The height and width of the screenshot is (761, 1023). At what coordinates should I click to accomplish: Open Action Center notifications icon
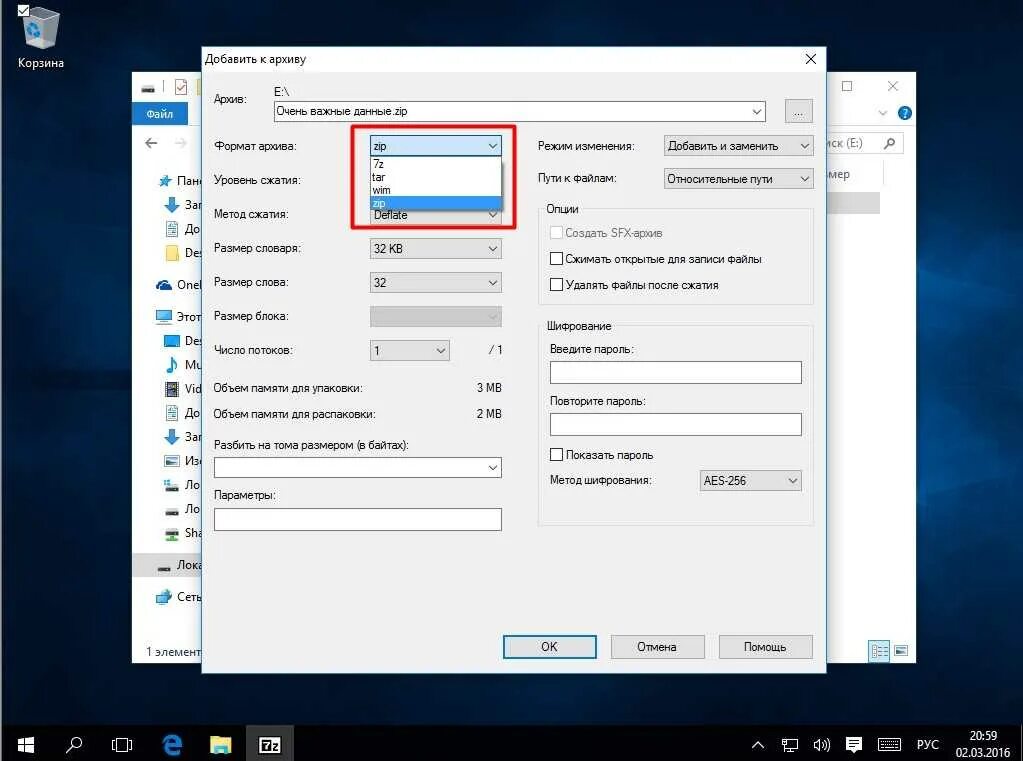tap(853, 744)
